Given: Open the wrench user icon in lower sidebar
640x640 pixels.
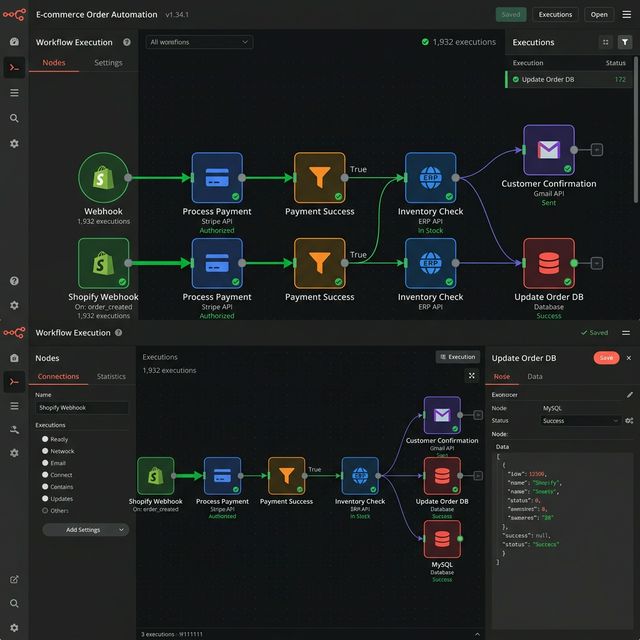Looking at the screenshot, I should tap(14, 429).
